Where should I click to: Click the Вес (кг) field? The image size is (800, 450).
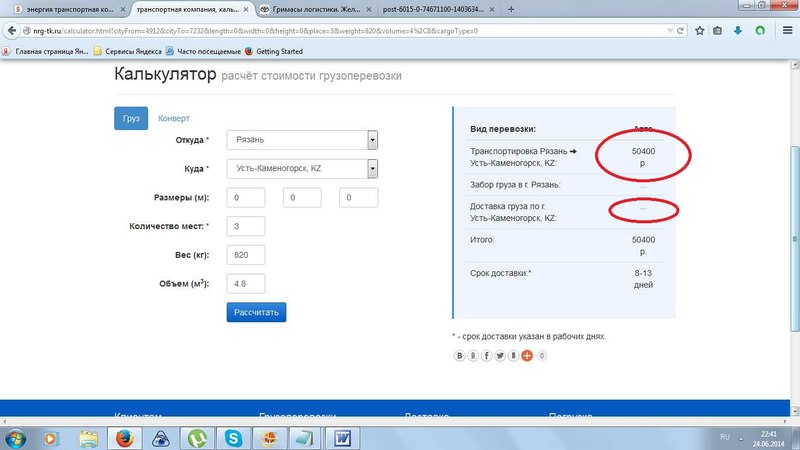click(x=245, y=255)
